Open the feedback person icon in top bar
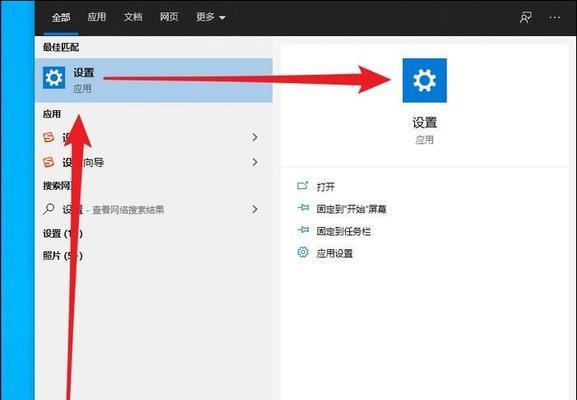Screen dimensions: 577x400 (526, 17)
